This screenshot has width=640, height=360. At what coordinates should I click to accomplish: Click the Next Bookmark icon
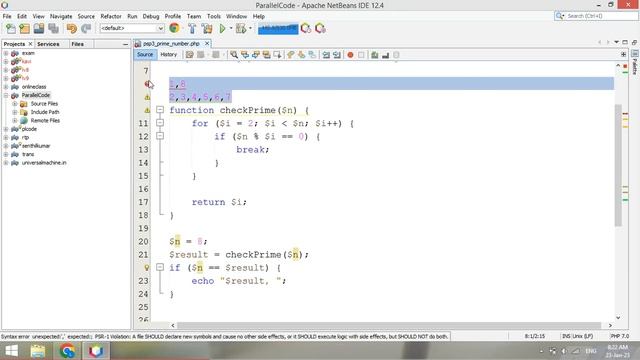pos(302,55)
